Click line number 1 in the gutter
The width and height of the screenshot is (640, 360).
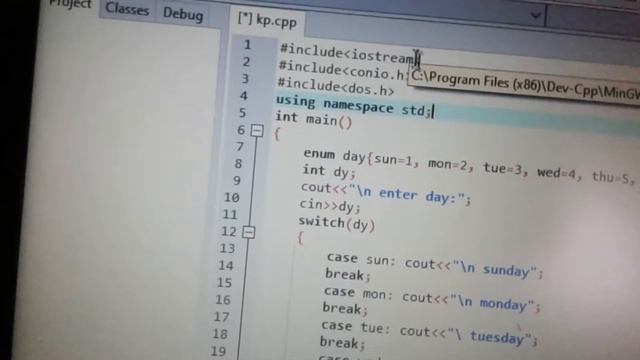click(247, 45)
